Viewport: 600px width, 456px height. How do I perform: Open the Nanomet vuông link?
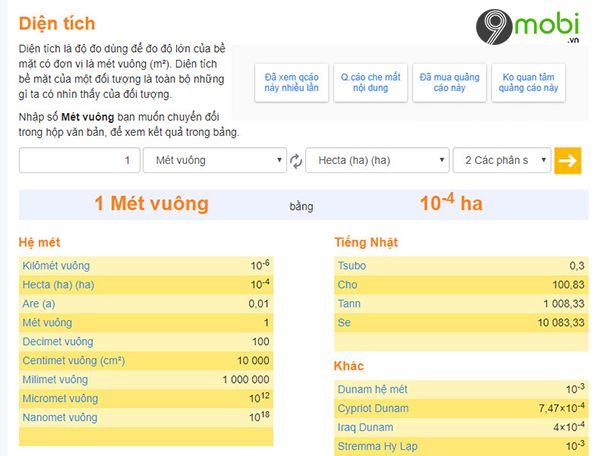coord(60,417)
